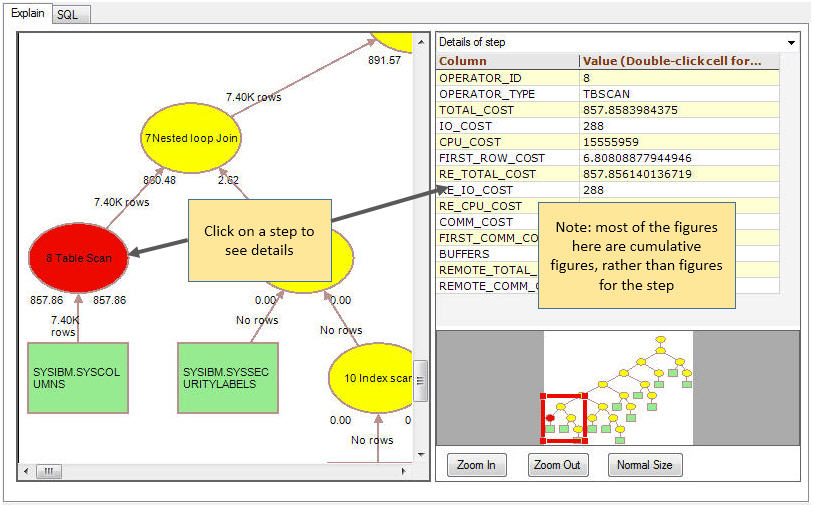The width and height of the screenshot is (814, 505).
Task: Click the SYSIBM.SYSSECURITYLABELS table box
Action: coord(228,378)
